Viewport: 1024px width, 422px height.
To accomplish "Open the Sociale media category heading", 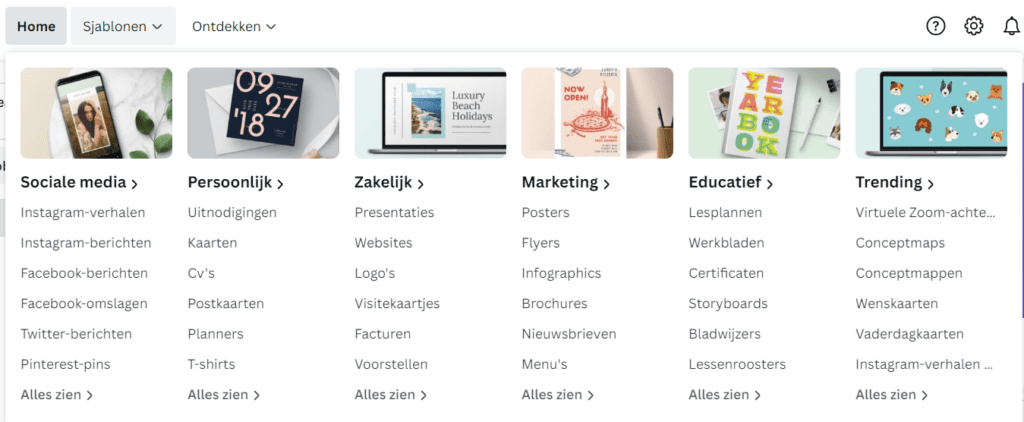I will [x=80, y=183].
